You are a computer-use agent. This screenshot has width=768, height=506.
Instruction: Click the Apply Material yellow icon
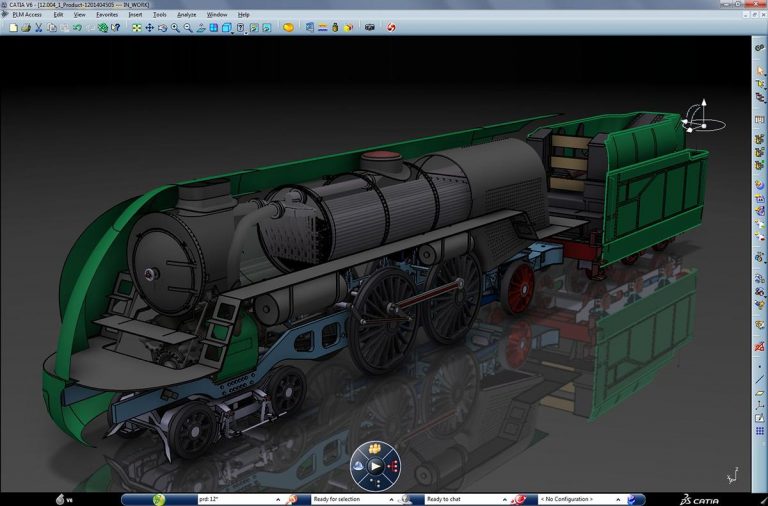pos(288,28)
